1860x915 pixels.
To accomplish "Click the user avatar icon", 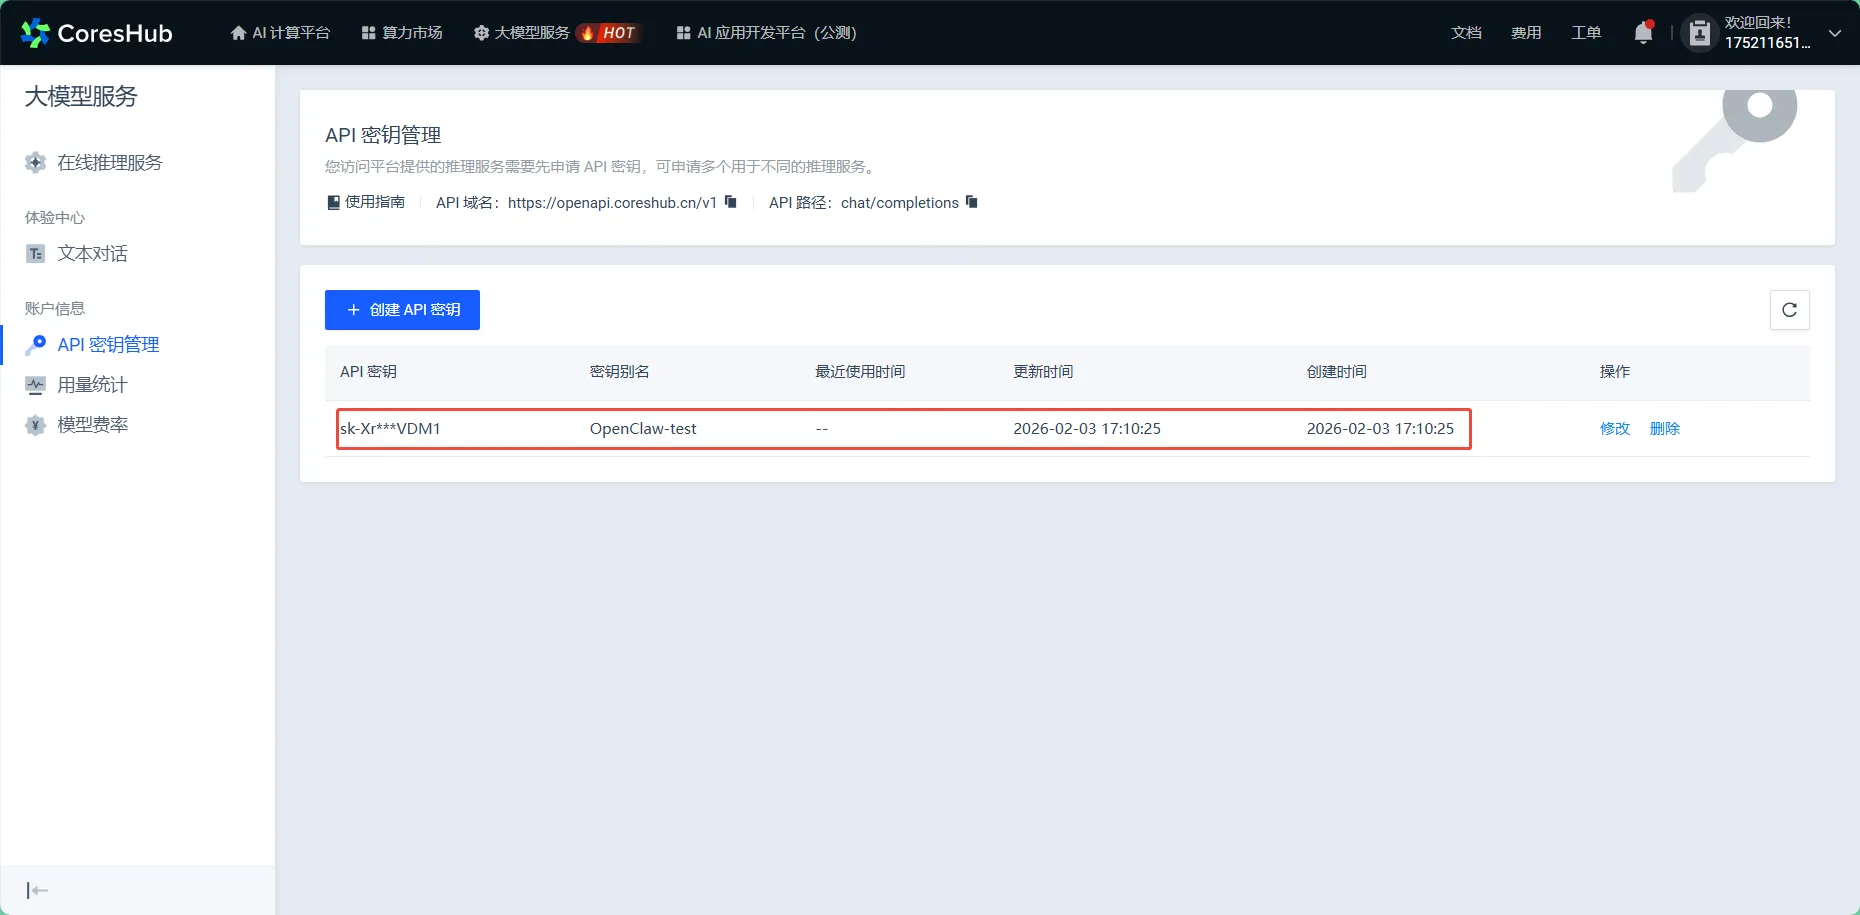I will pos(1699,33).
